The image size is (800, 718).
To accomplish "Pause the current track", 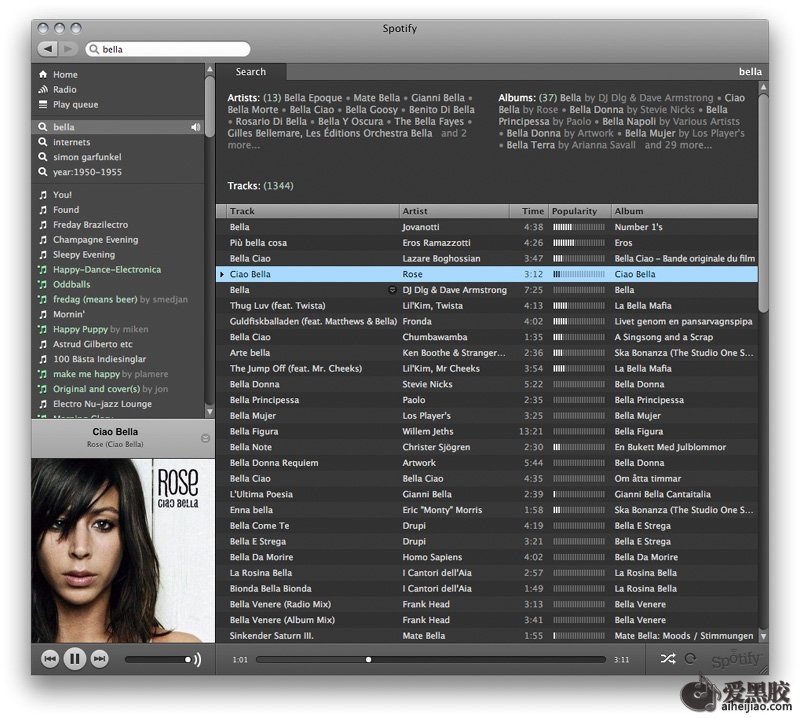I will click(x=74, y=659).
